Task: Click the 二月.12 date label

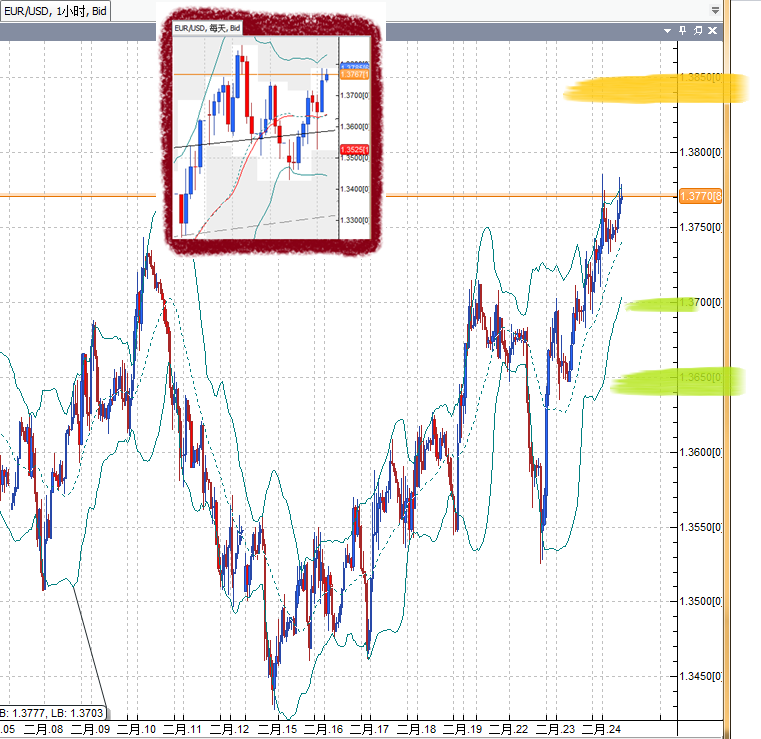Action: pyautogui.click(x=229, y=729)
